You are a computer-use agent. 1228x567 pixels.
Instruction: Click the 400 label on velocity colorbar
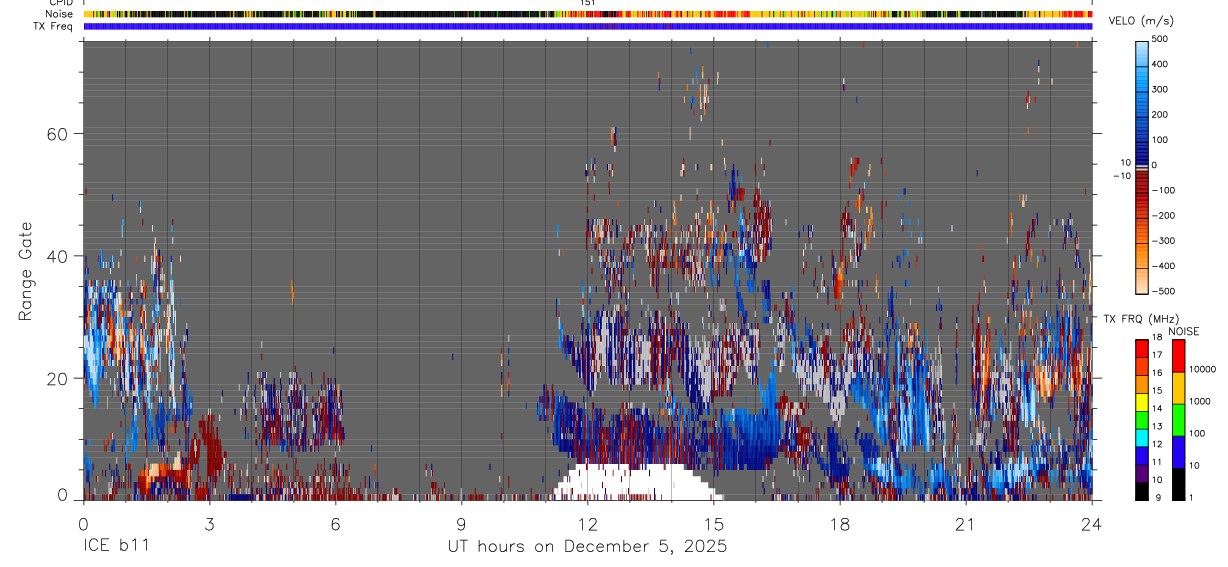pos(1160,64)
